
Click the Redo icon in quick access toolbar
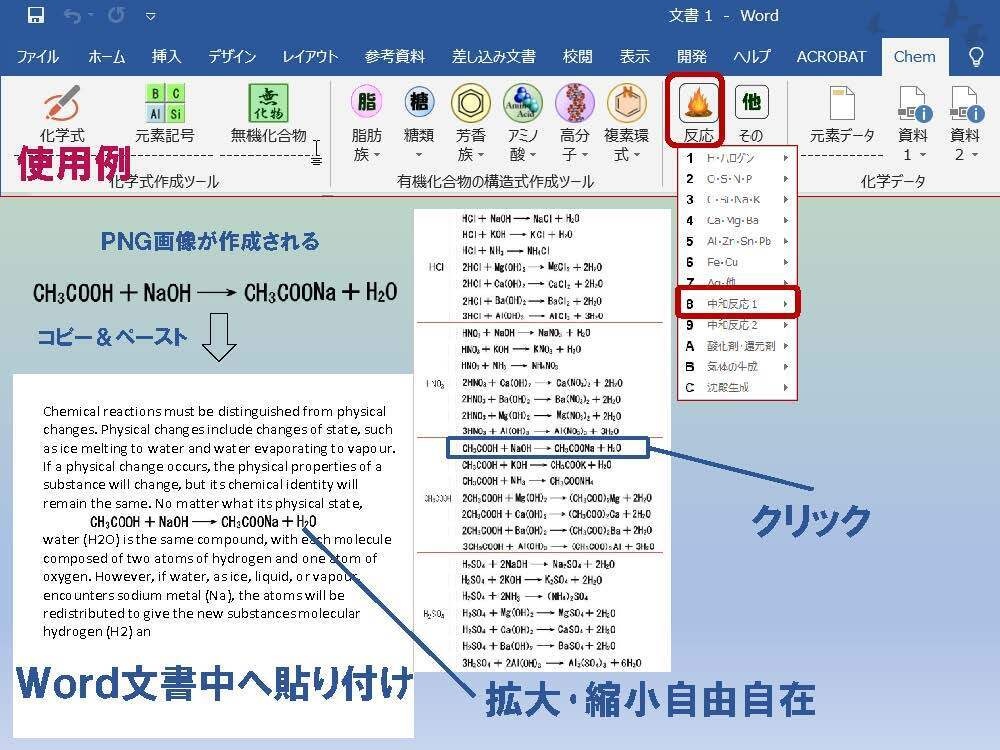tap(116, 15)
